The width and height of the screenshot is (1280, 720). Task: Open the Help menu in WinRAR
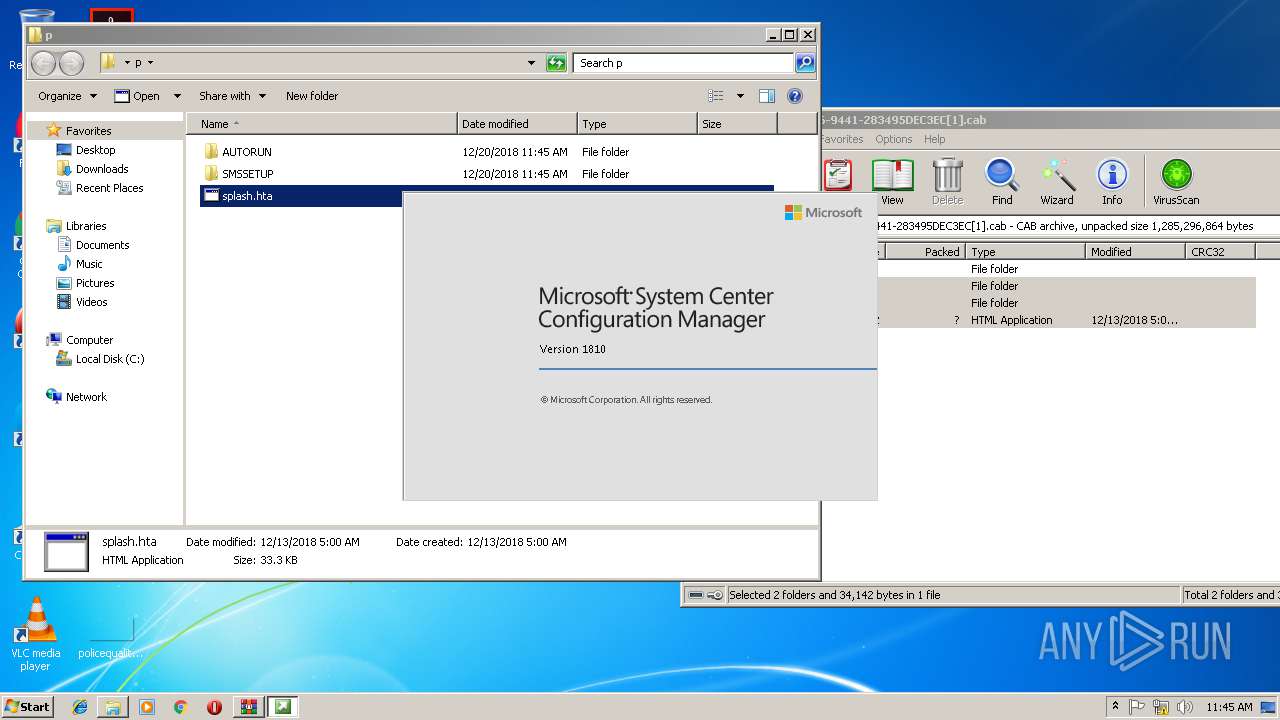(x=934, y=139)
